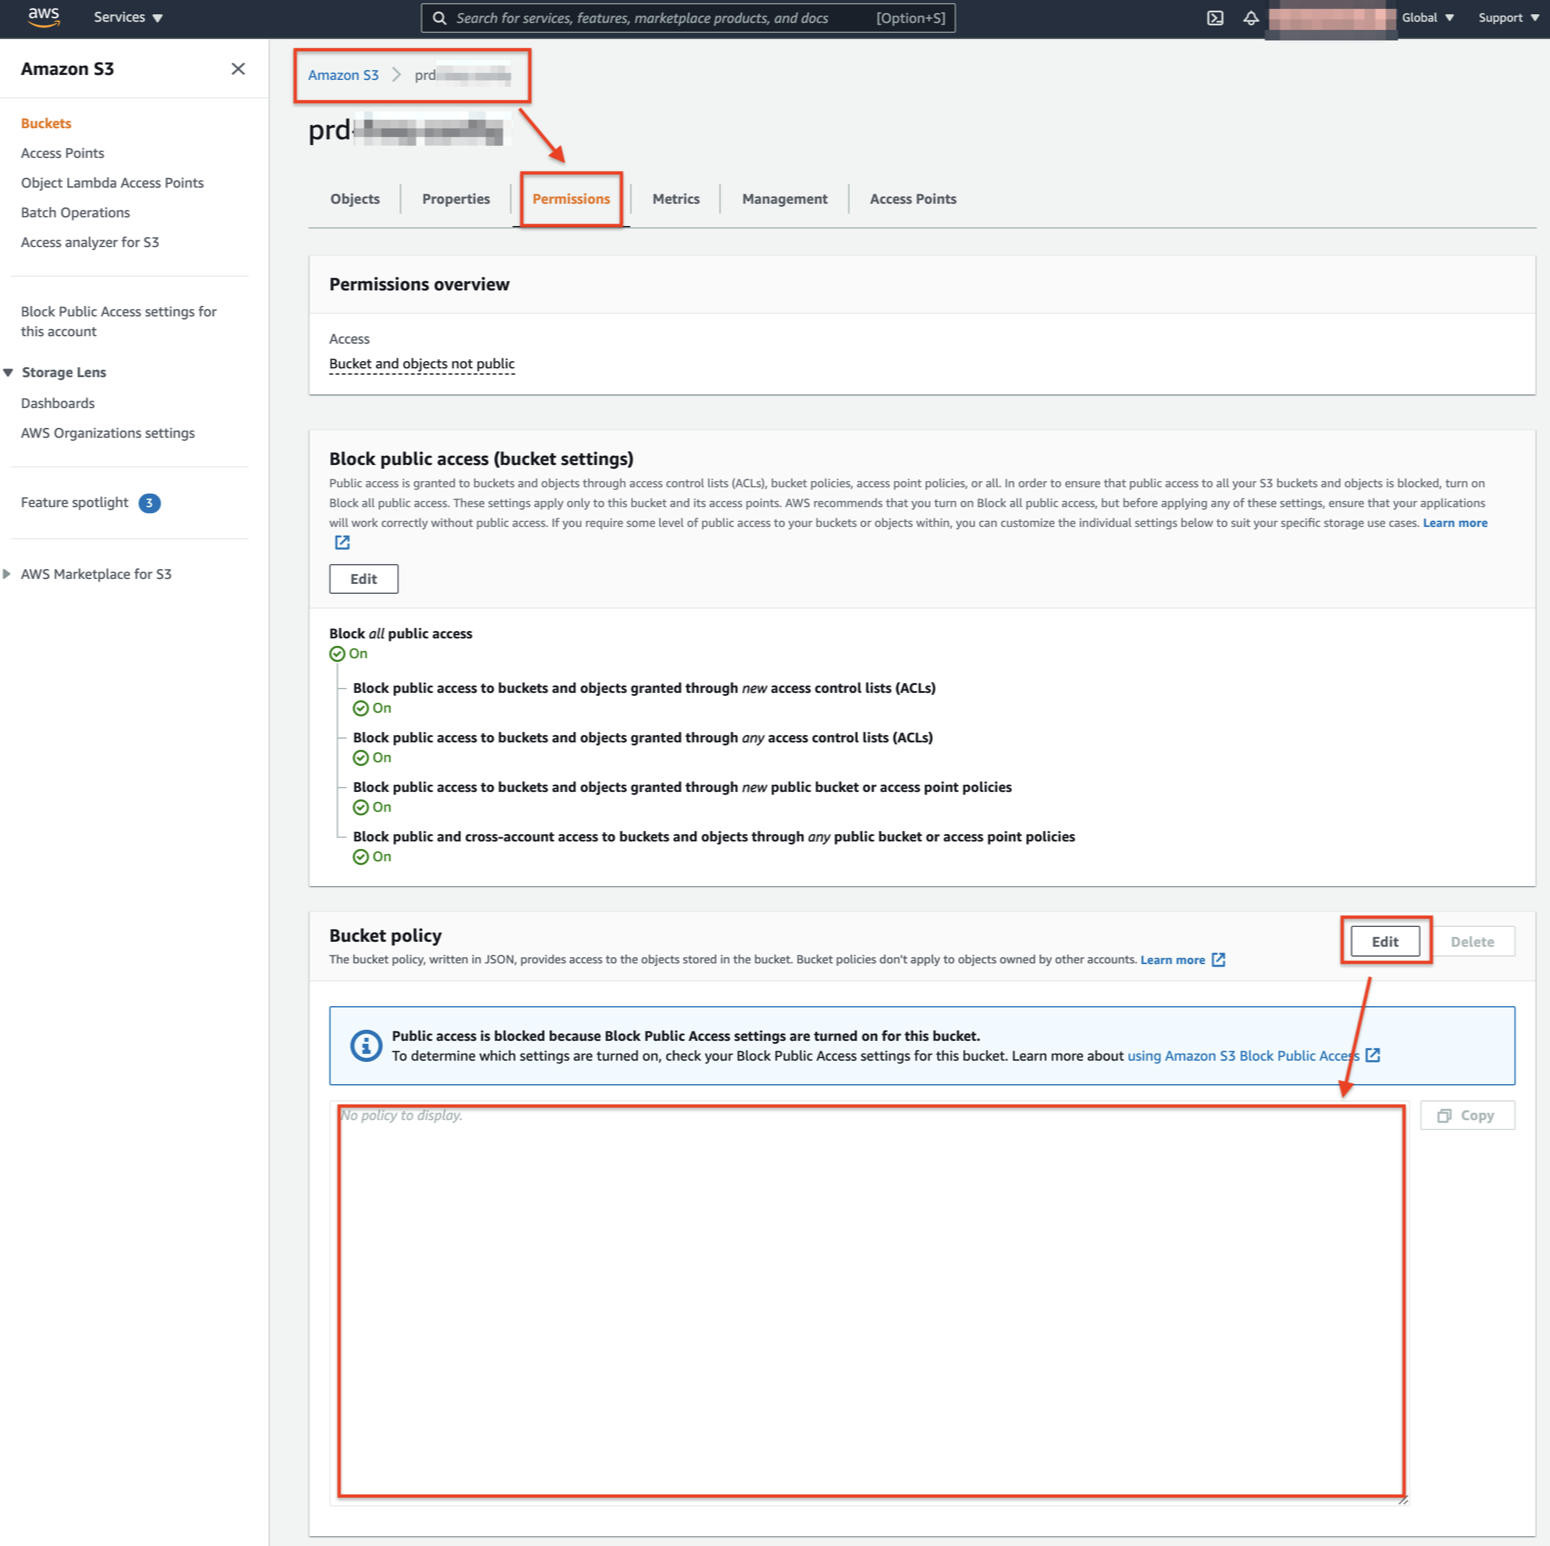
Task: Switch to the Access Points tab
Action: [913, 199]
